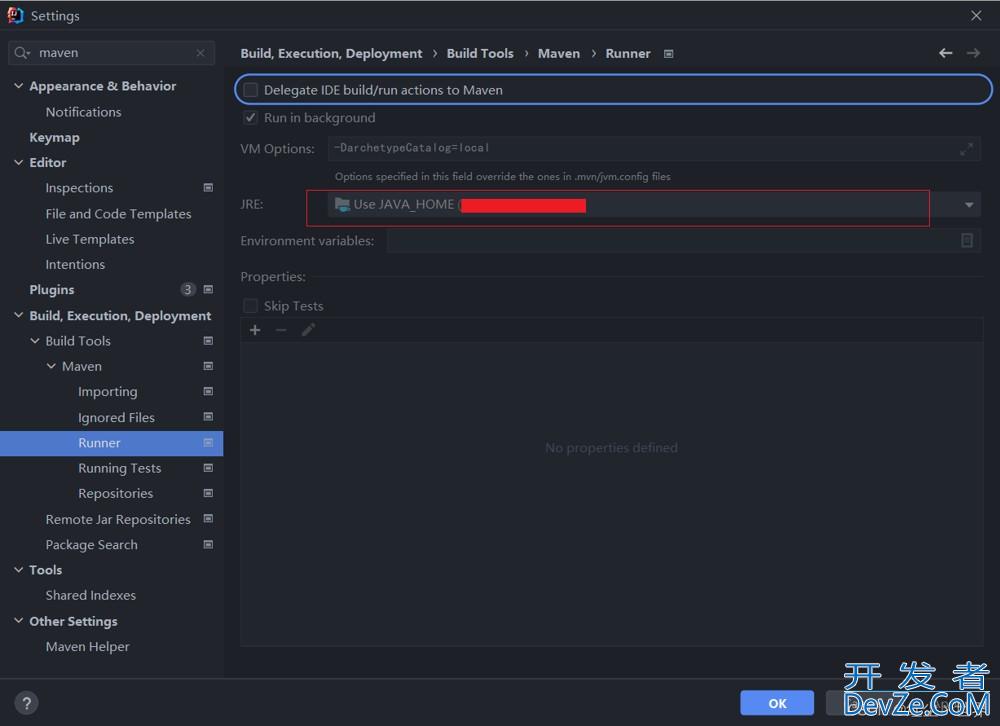This screenshot has width=1000, height=726.
Task: Open help with the question mark button
Action: (26, 703)
